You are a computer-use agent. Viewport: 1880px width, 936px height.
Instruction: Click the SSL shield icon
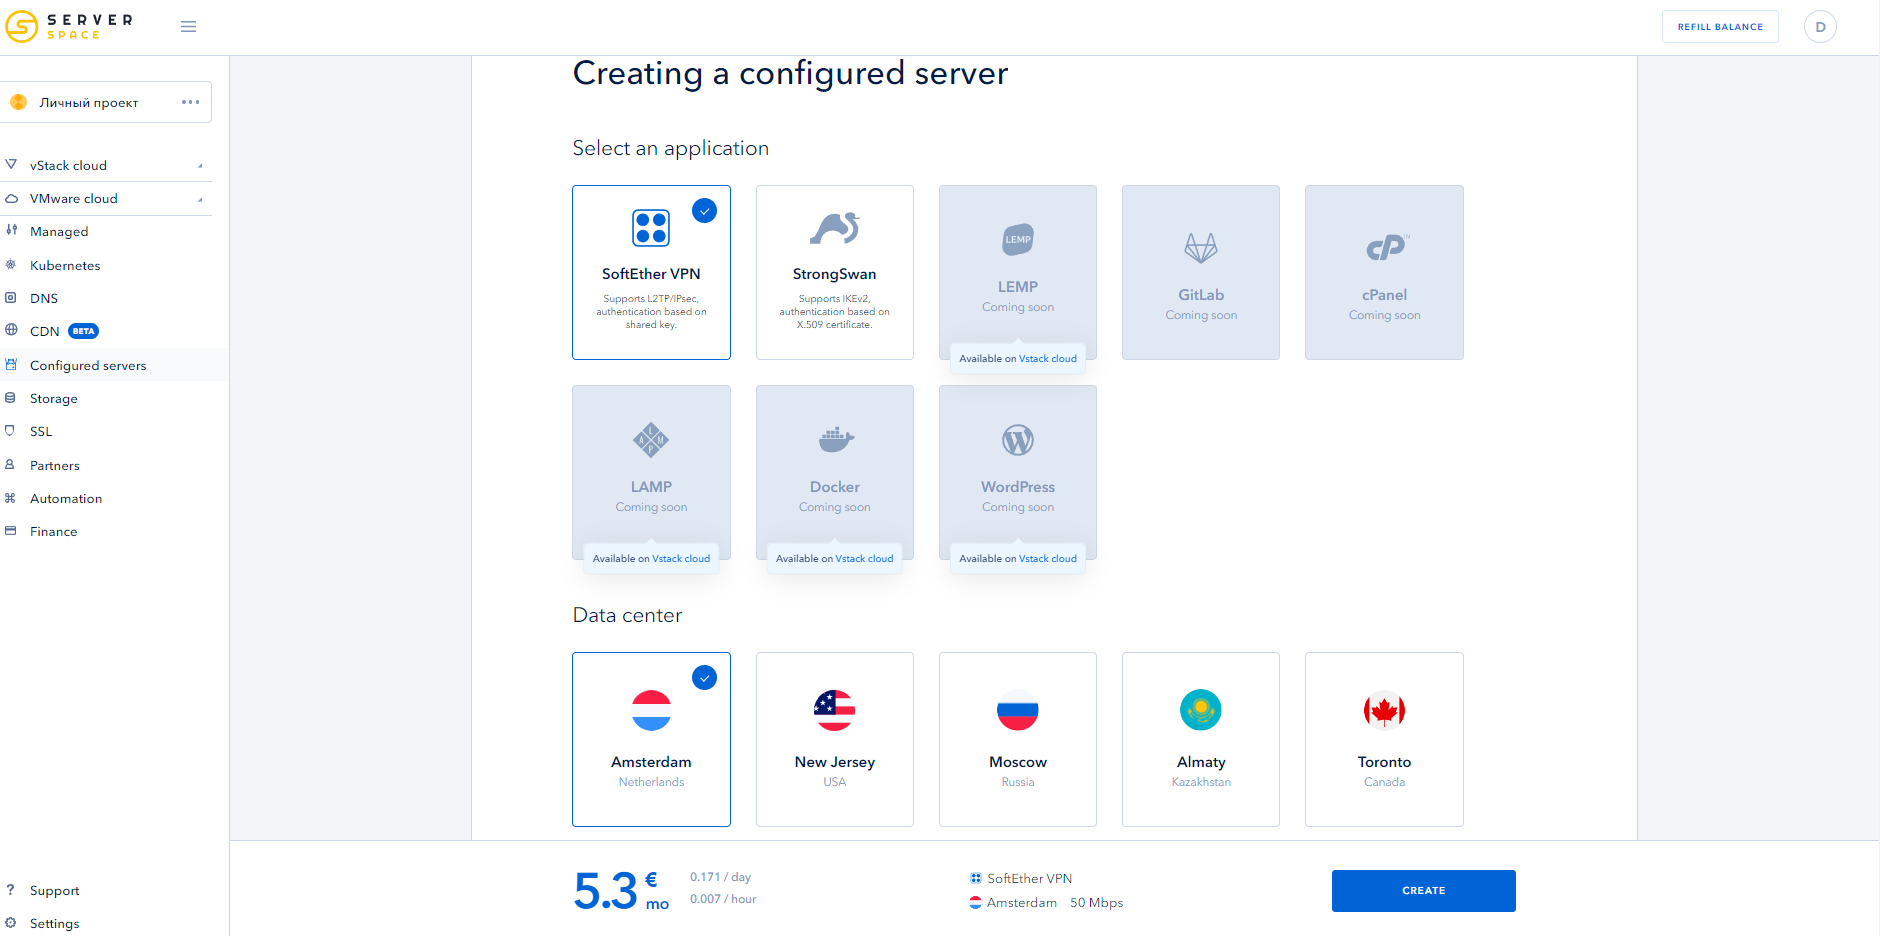coord(11,430)
